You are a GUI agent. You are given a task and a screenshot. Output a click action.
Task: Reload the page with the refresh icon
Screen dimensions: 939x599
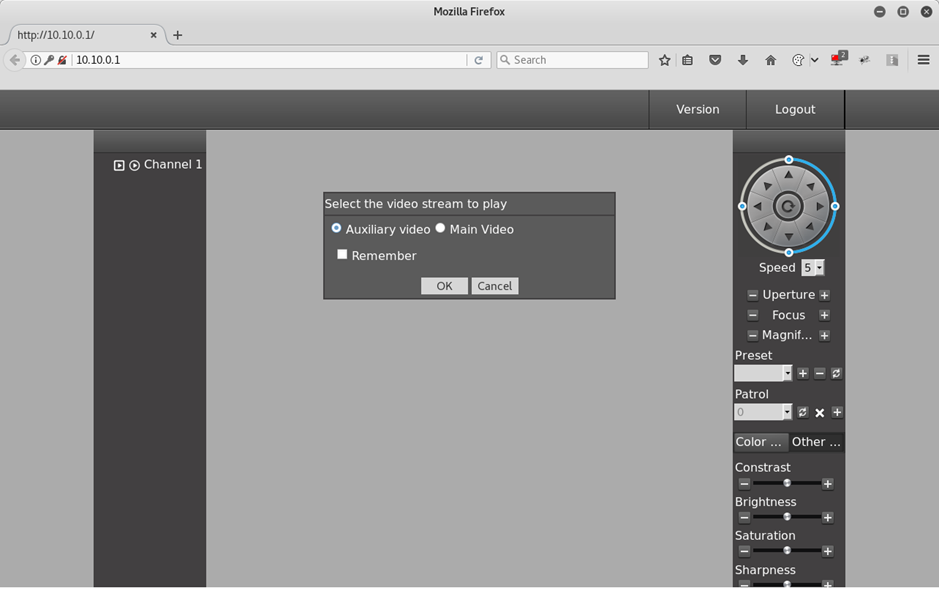pyautogui.click(x=478, y=60)
